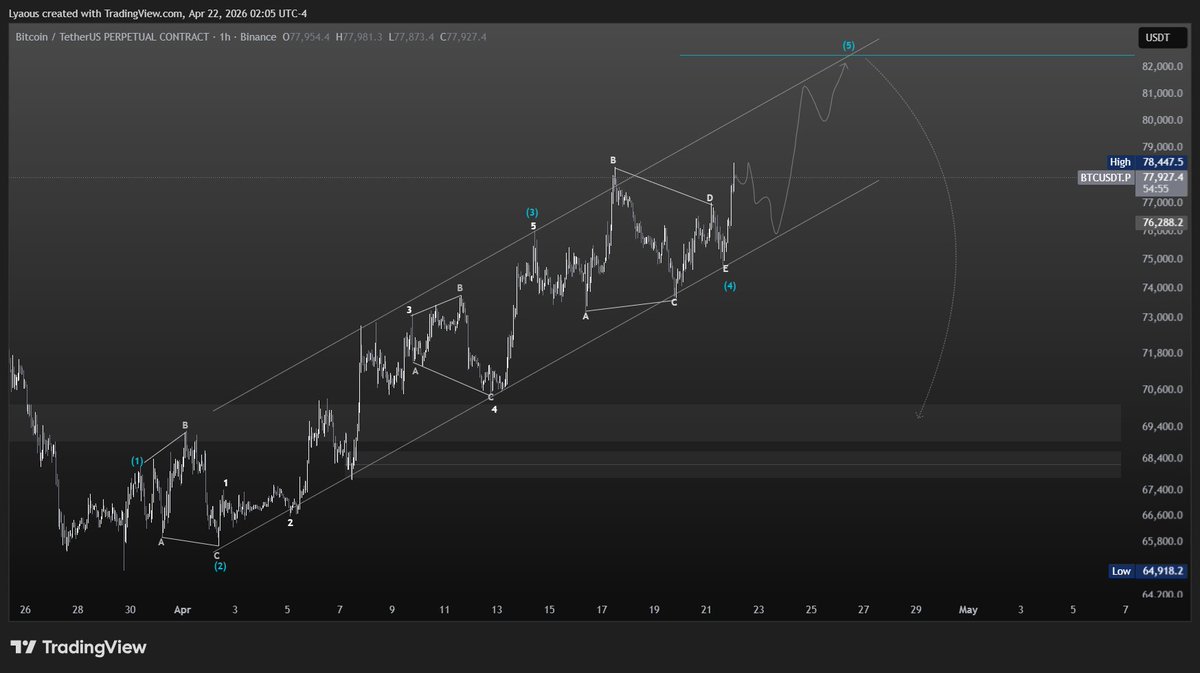The height and width of the screenshot is (673, 1200).
Task: Select the blue (5) wave label
Action: point(848,46)
